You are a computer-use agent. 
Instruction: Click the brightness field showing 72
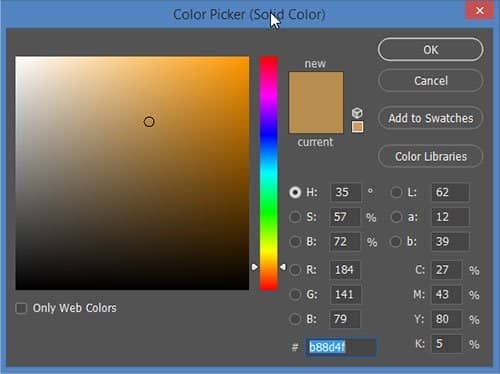click(345, 242)
